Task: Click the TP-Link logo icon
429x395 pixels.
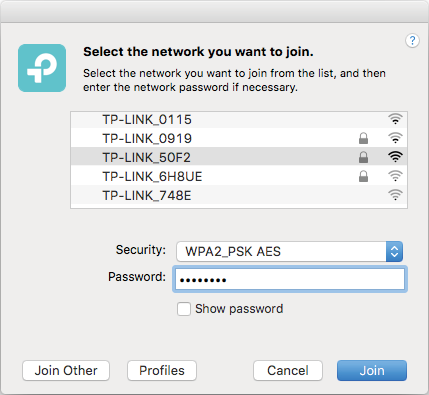Action: [42, 68]
